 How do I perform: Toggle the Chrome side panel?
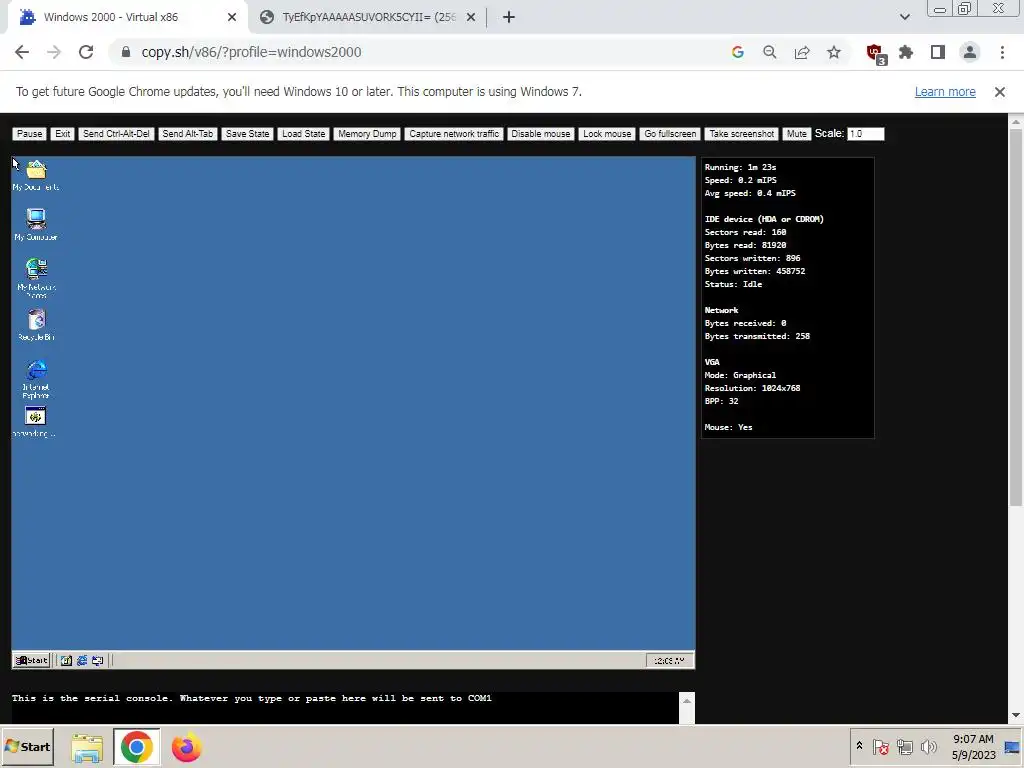point(938,52)
